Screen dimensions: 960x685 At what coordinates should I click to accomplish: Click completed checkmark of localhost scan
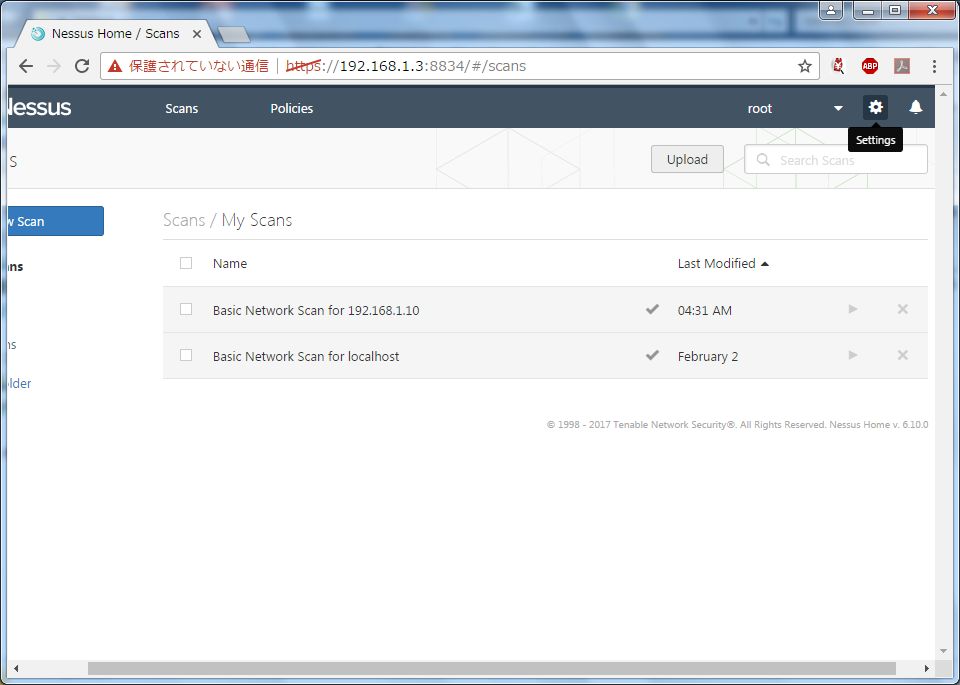[x=652, y=355]
